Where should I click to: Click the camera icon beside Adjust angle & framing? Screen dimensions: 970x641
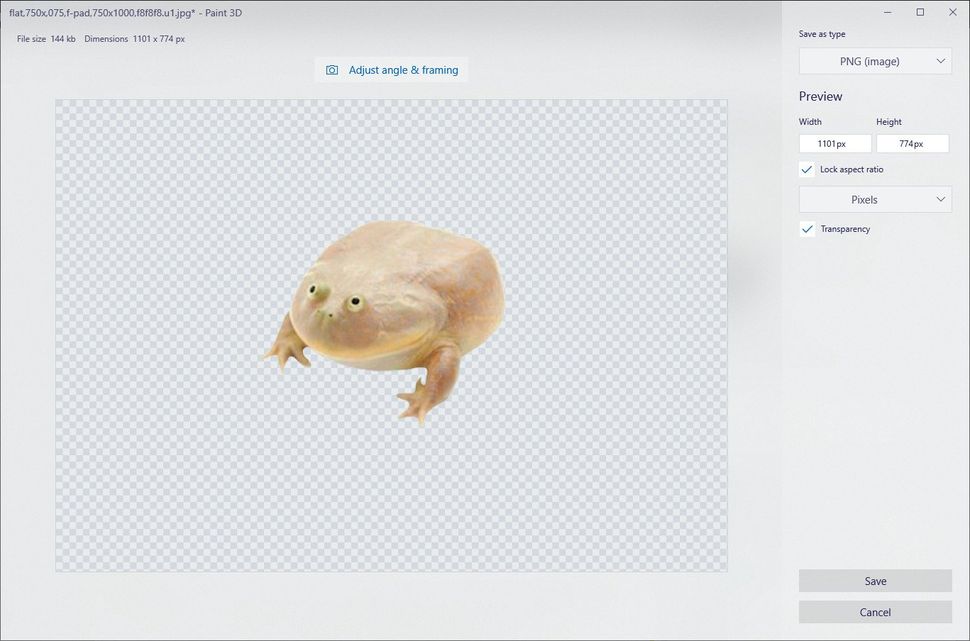pyautogui.click(x=331, y=70)
